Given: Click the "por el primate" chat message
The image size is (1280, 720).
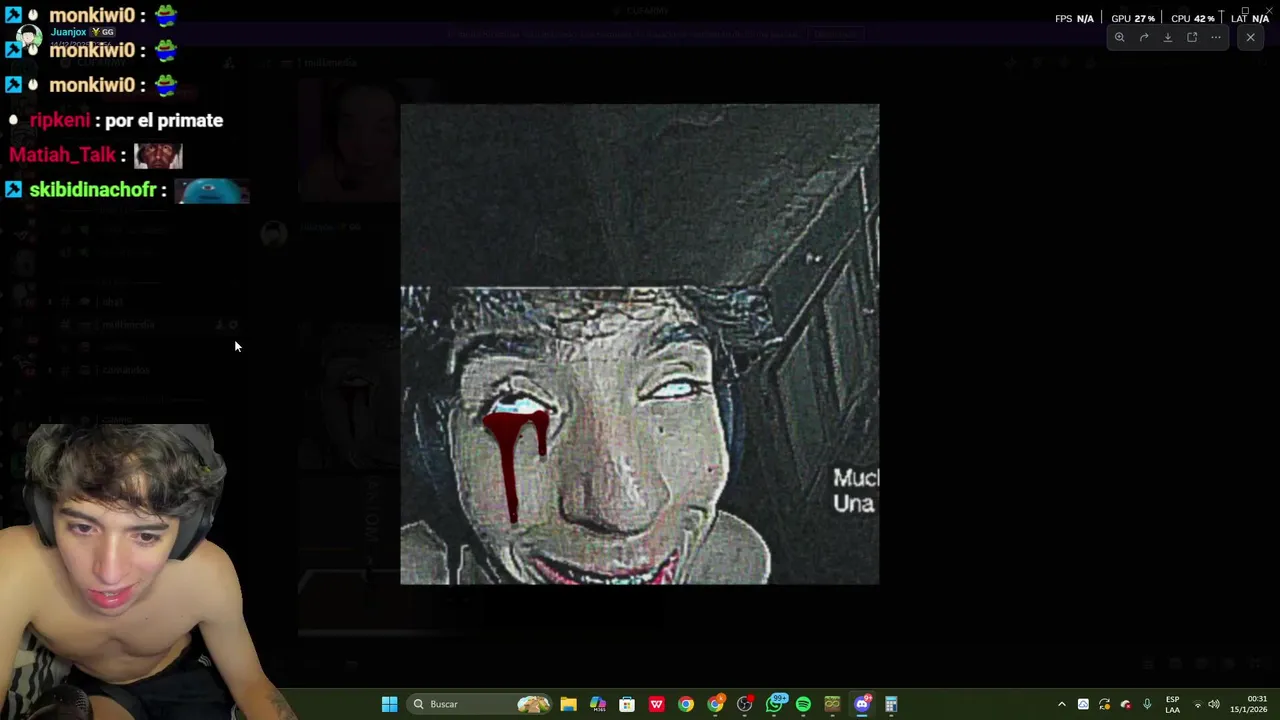Looking at the screenshot, I should click(x=164, y=120).
